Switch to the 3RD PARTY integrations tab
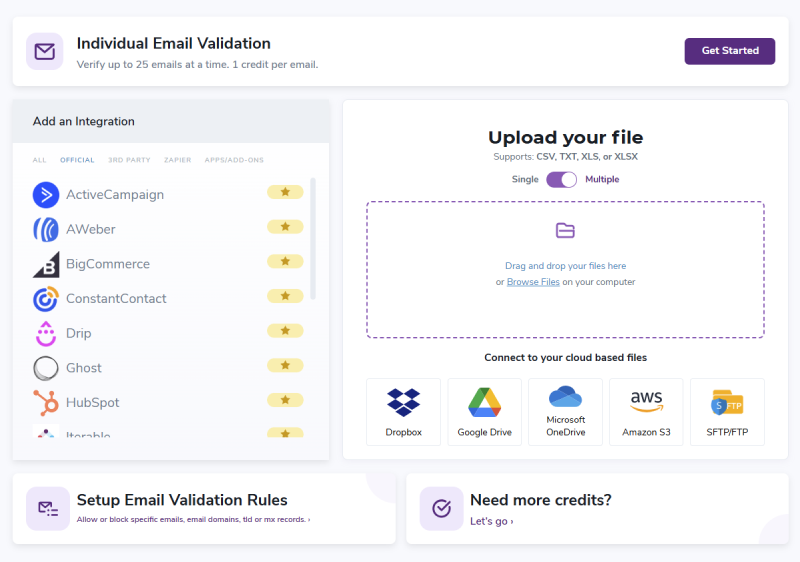800x562 pixels. 129,160
